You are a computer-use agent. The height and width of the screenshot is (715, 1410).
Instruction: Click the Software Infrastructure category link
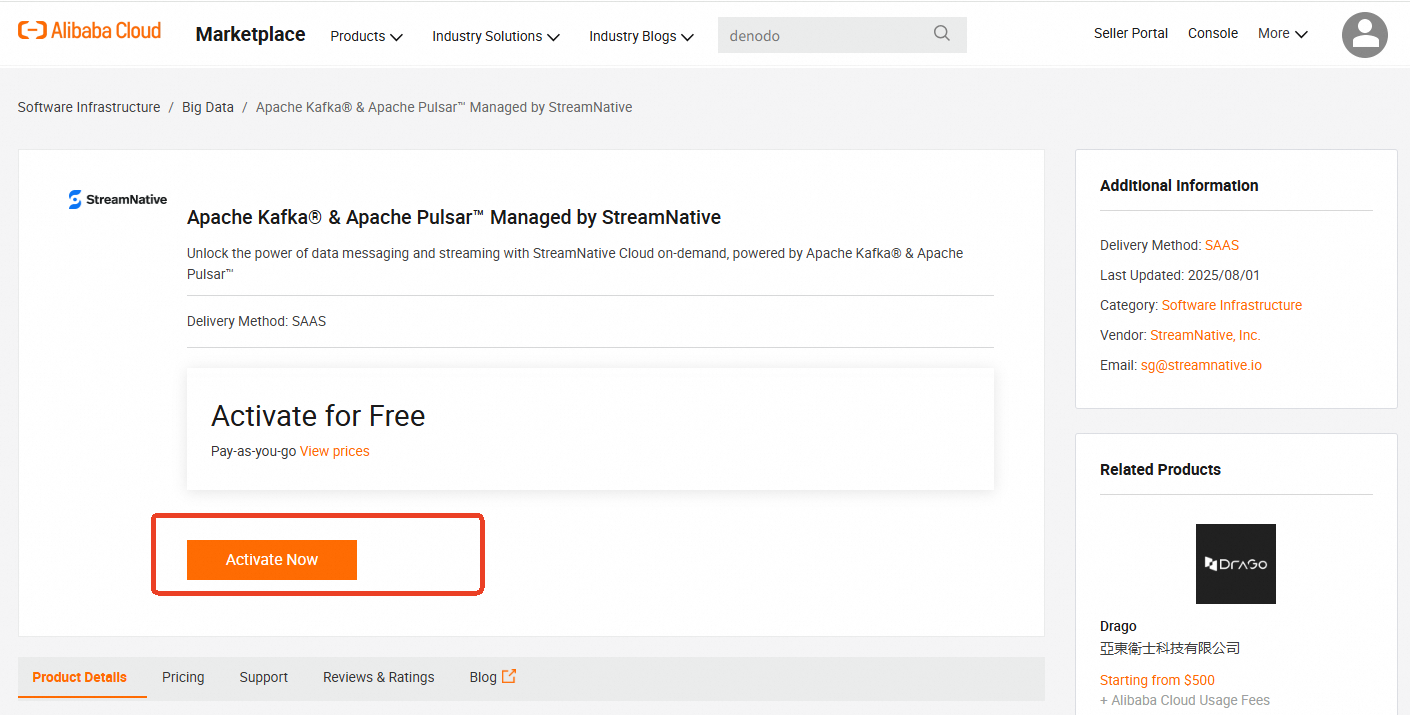click(x=1232, y=305)
